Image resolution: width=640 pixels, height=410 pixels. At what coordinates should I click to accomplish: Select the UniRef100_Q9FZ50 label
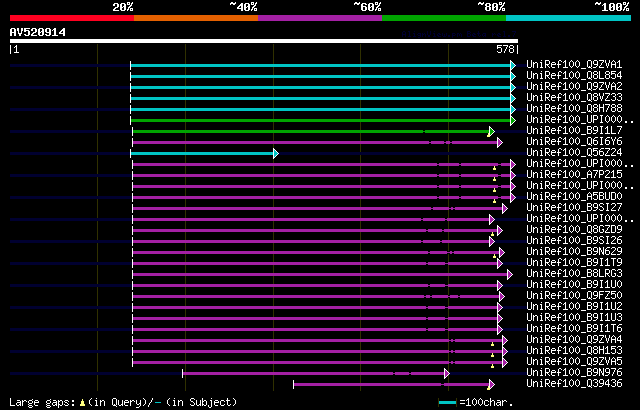[574, 296]
